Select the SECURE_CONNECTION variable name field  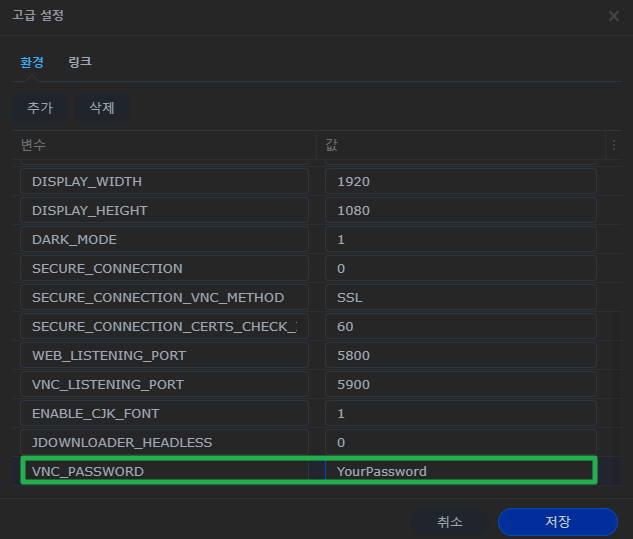click(164, 269)
